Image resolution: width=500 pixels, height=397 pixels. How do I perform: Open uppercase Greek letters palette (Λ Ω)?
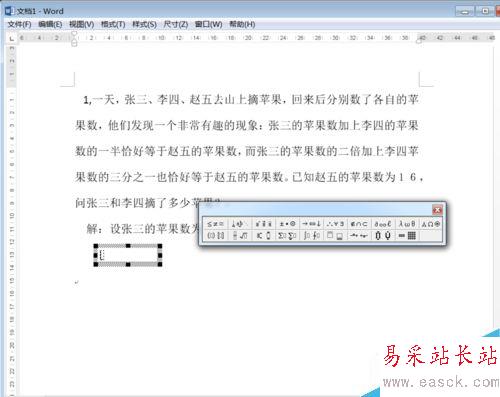(431, 224)
